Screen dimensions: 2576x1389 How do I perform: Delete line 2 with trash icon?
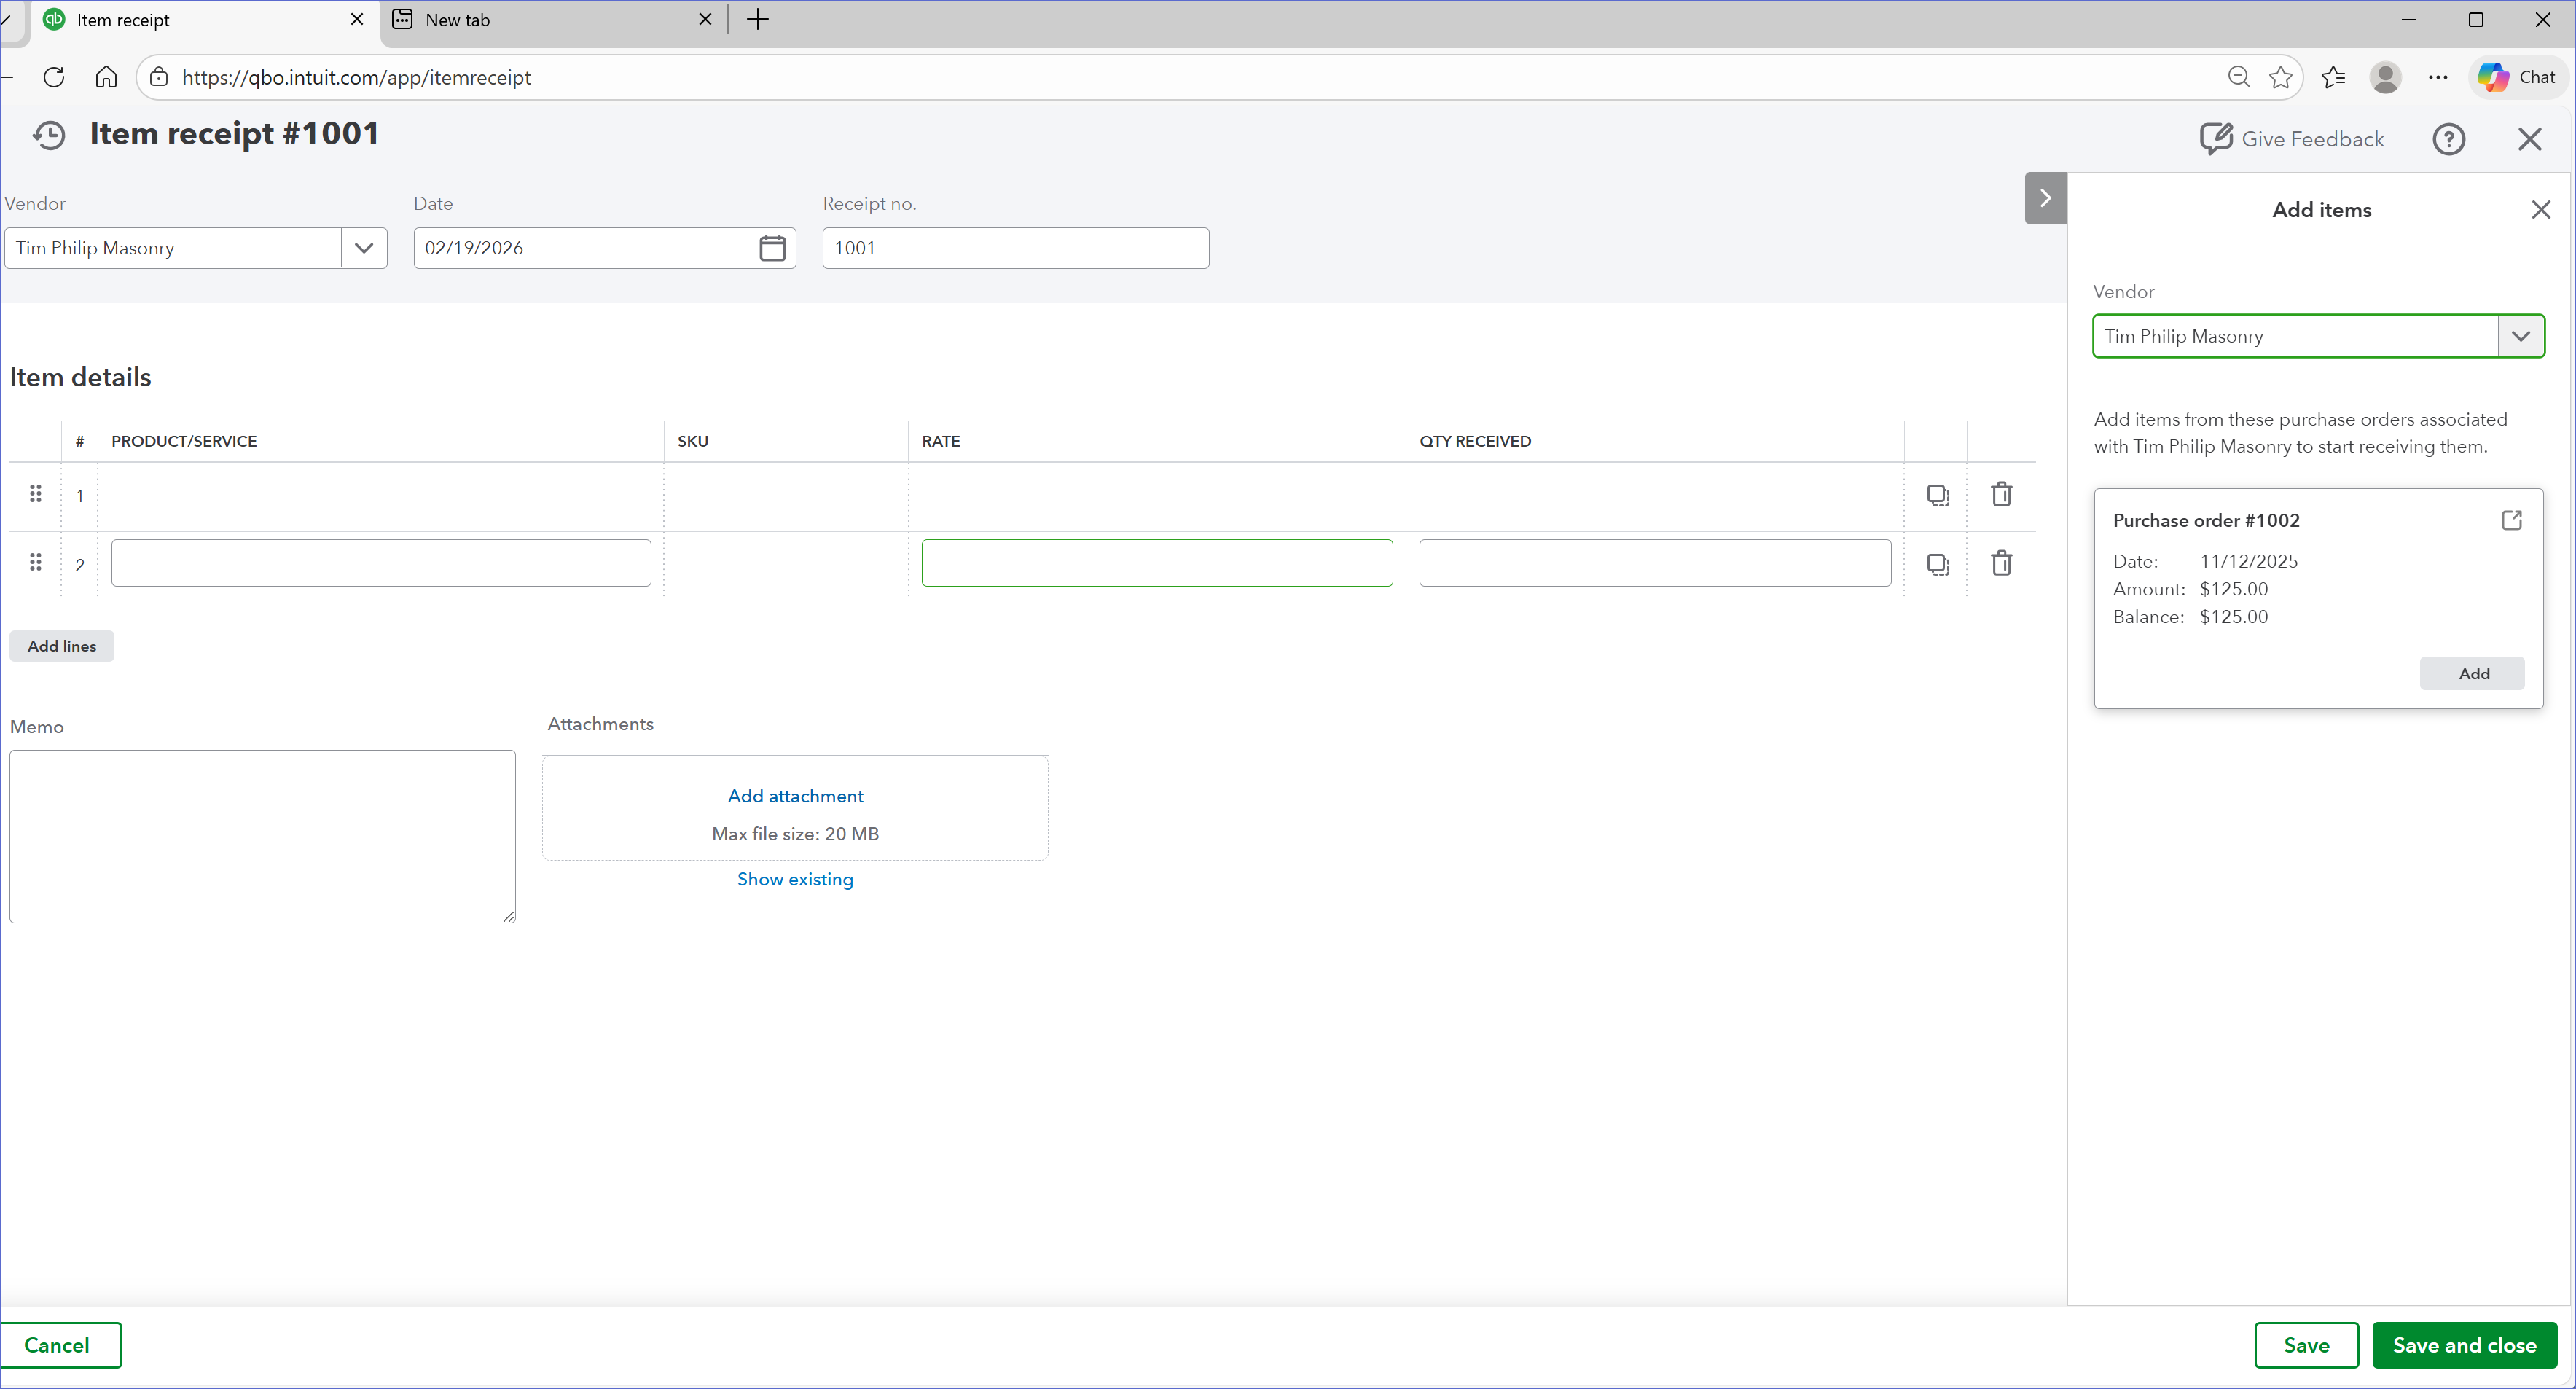click(x=2001, y=564)
